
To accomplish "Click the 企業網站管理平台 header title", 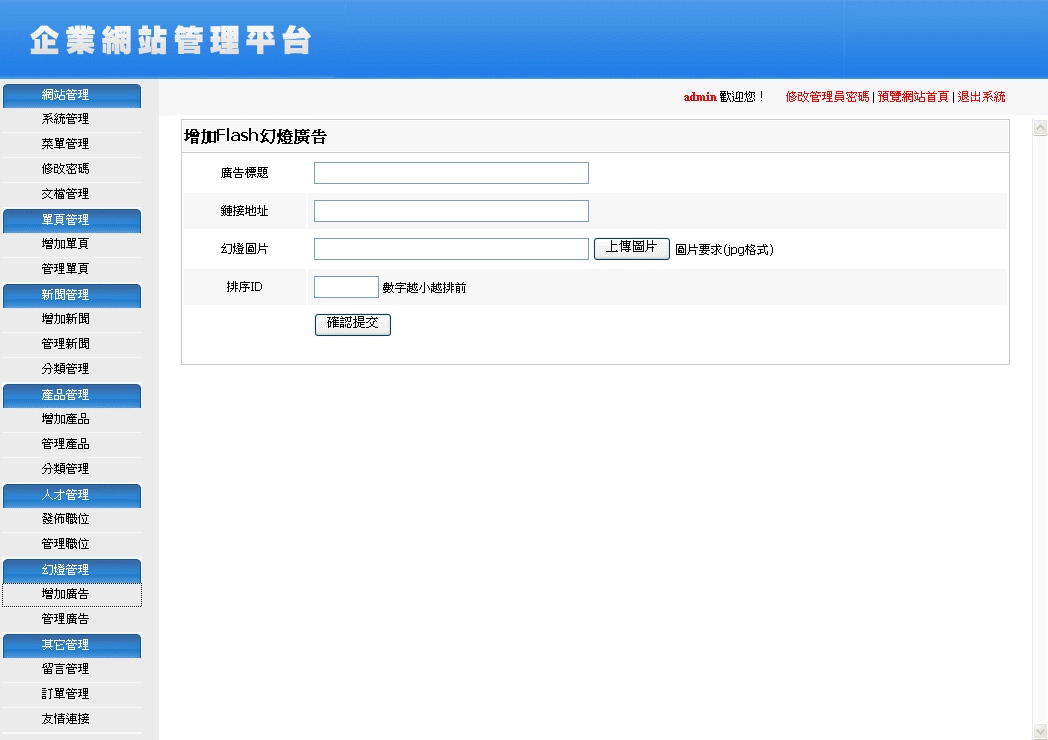I will 170,40.
